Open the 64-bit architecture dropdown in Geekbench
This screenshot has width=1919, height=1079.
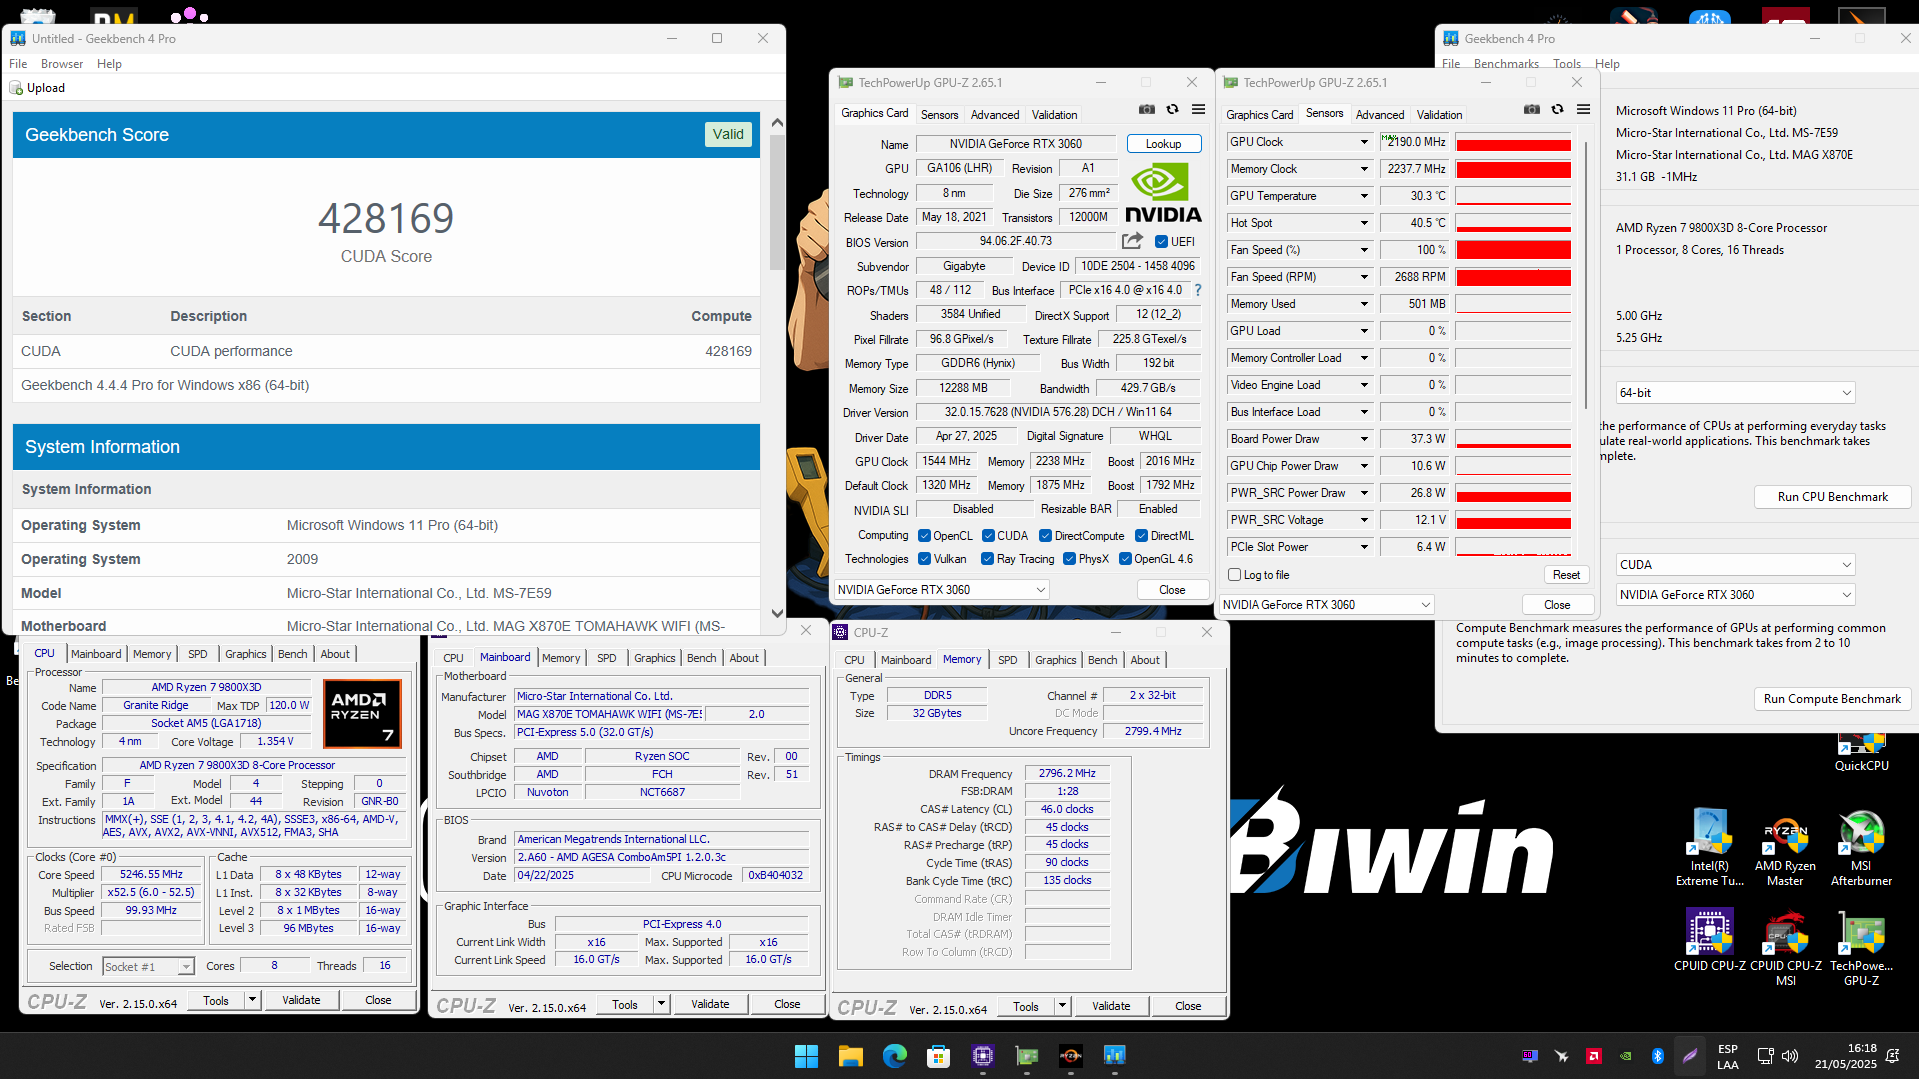click(1735, 393)
